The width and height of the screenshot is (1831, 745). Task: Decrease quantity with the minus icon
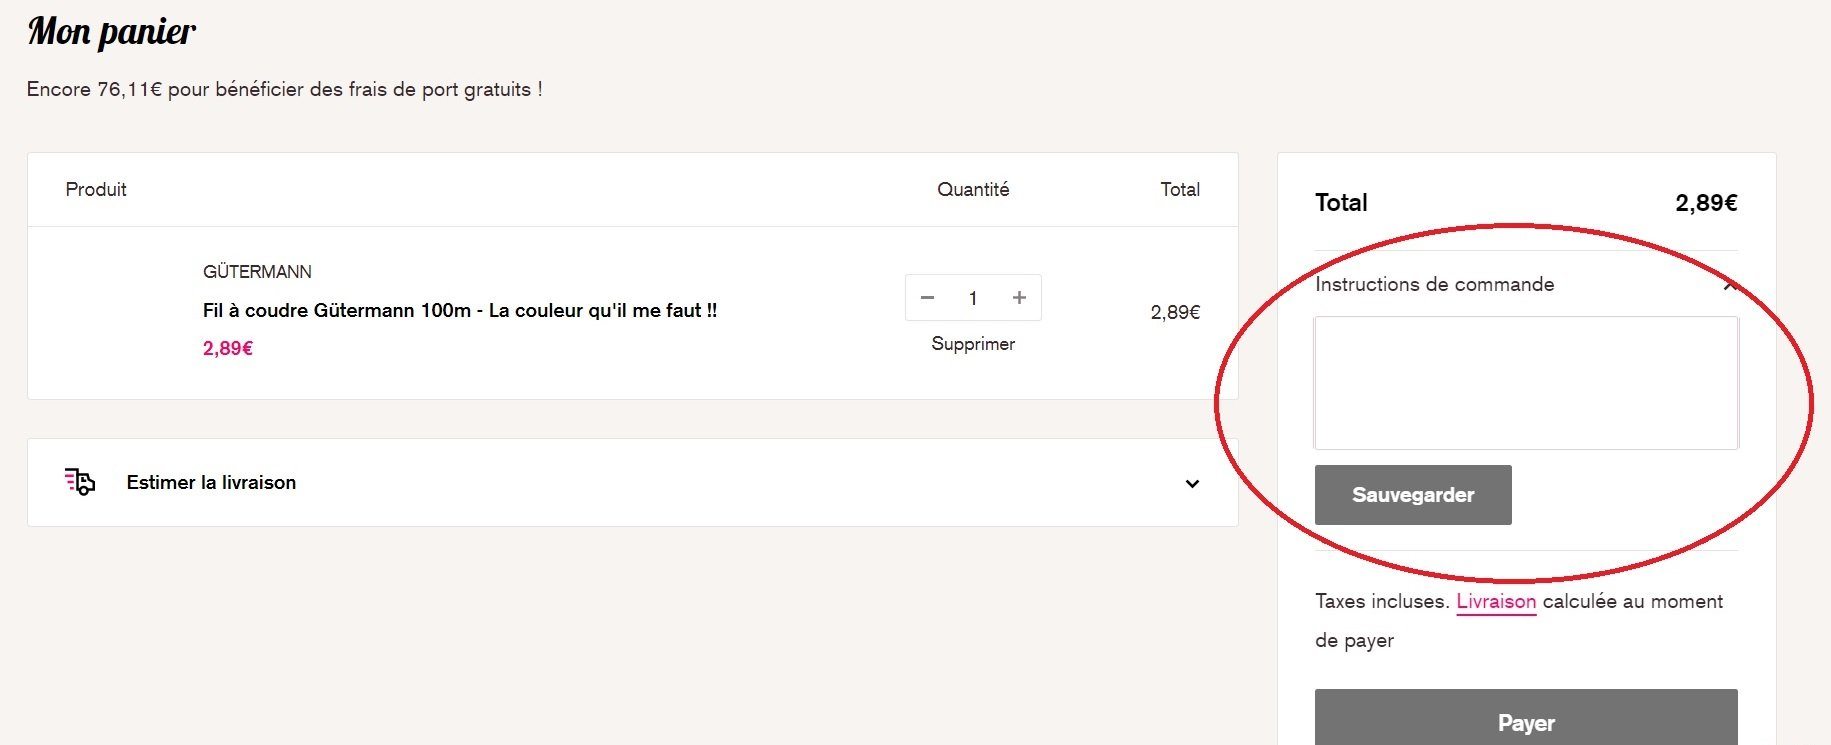[927, 298]
